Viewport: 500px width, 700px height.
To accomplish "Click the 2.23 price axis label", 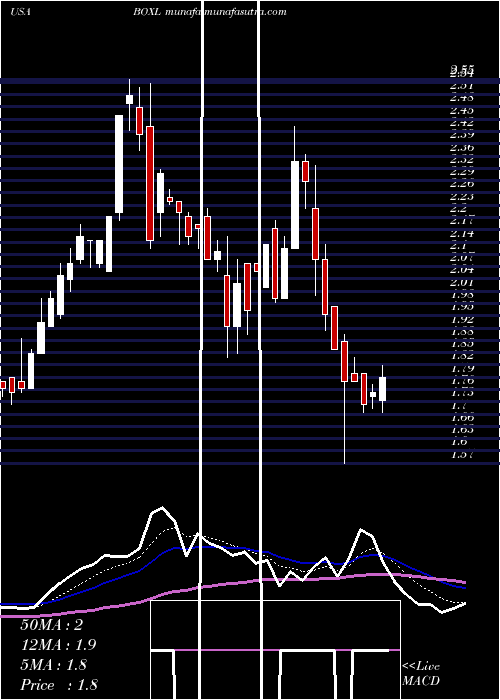I will point(462,196).
